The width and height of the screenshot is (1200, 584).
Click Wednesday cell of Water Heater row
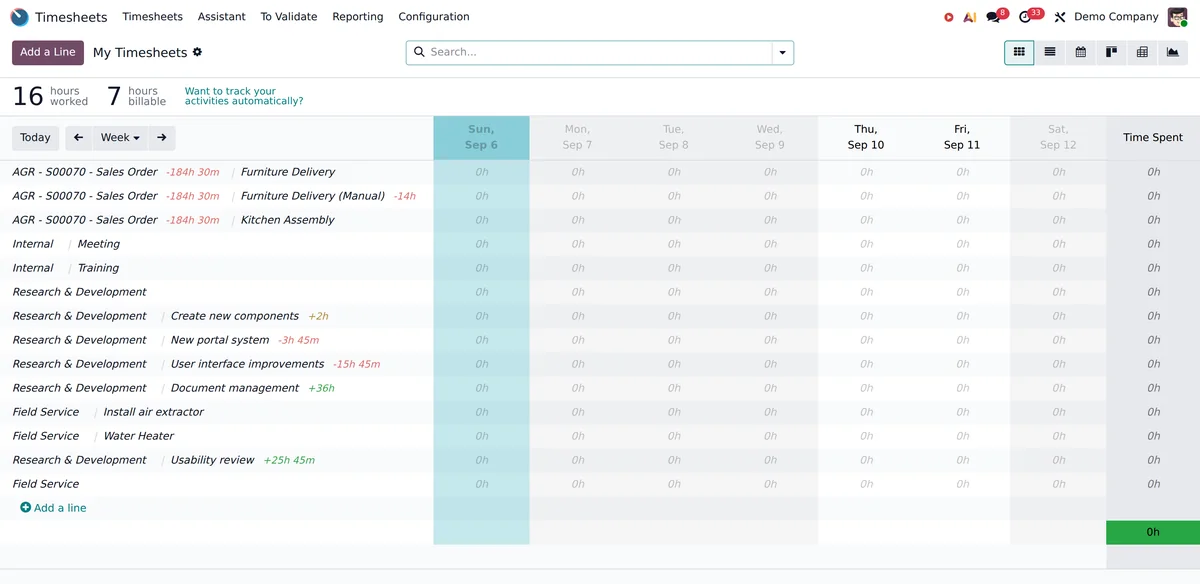[x=770, y=436]
